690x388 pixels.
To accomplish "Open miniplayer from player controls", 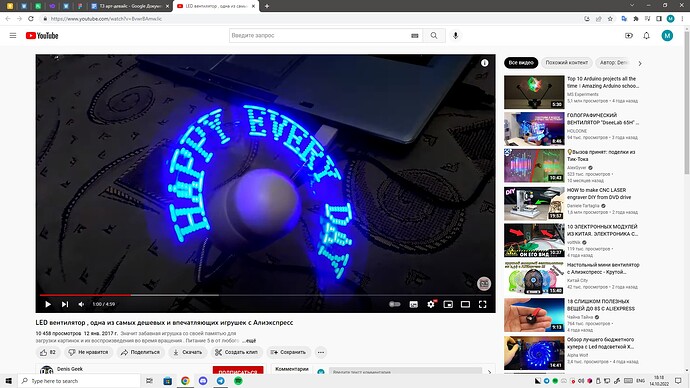I will click(448, 304).
